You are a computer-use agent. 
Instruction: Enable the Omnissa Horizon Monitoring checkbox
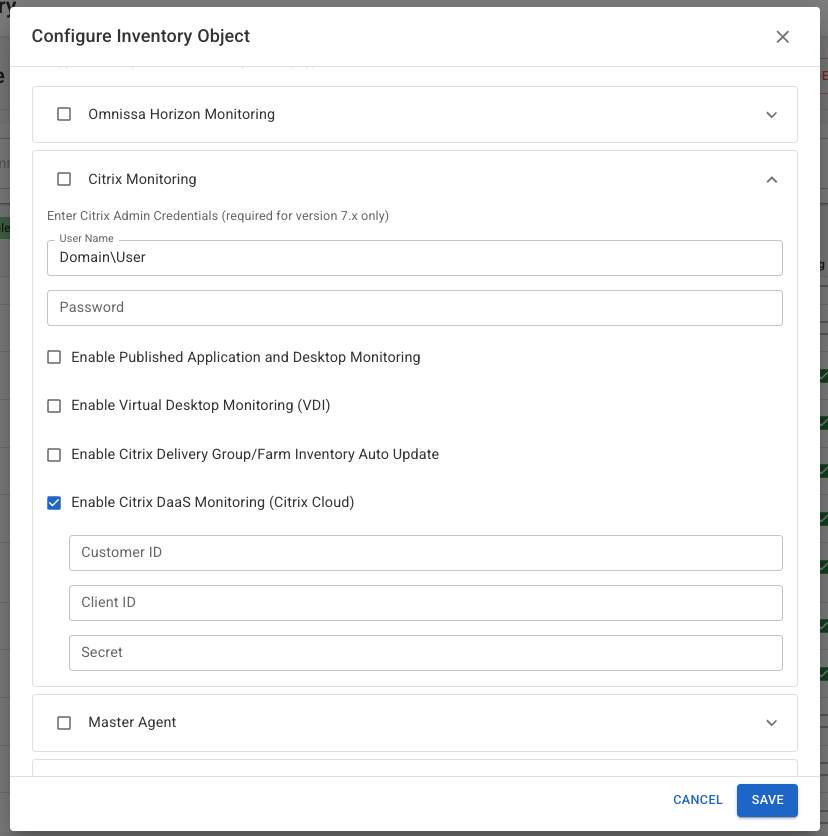pos(64,114)
